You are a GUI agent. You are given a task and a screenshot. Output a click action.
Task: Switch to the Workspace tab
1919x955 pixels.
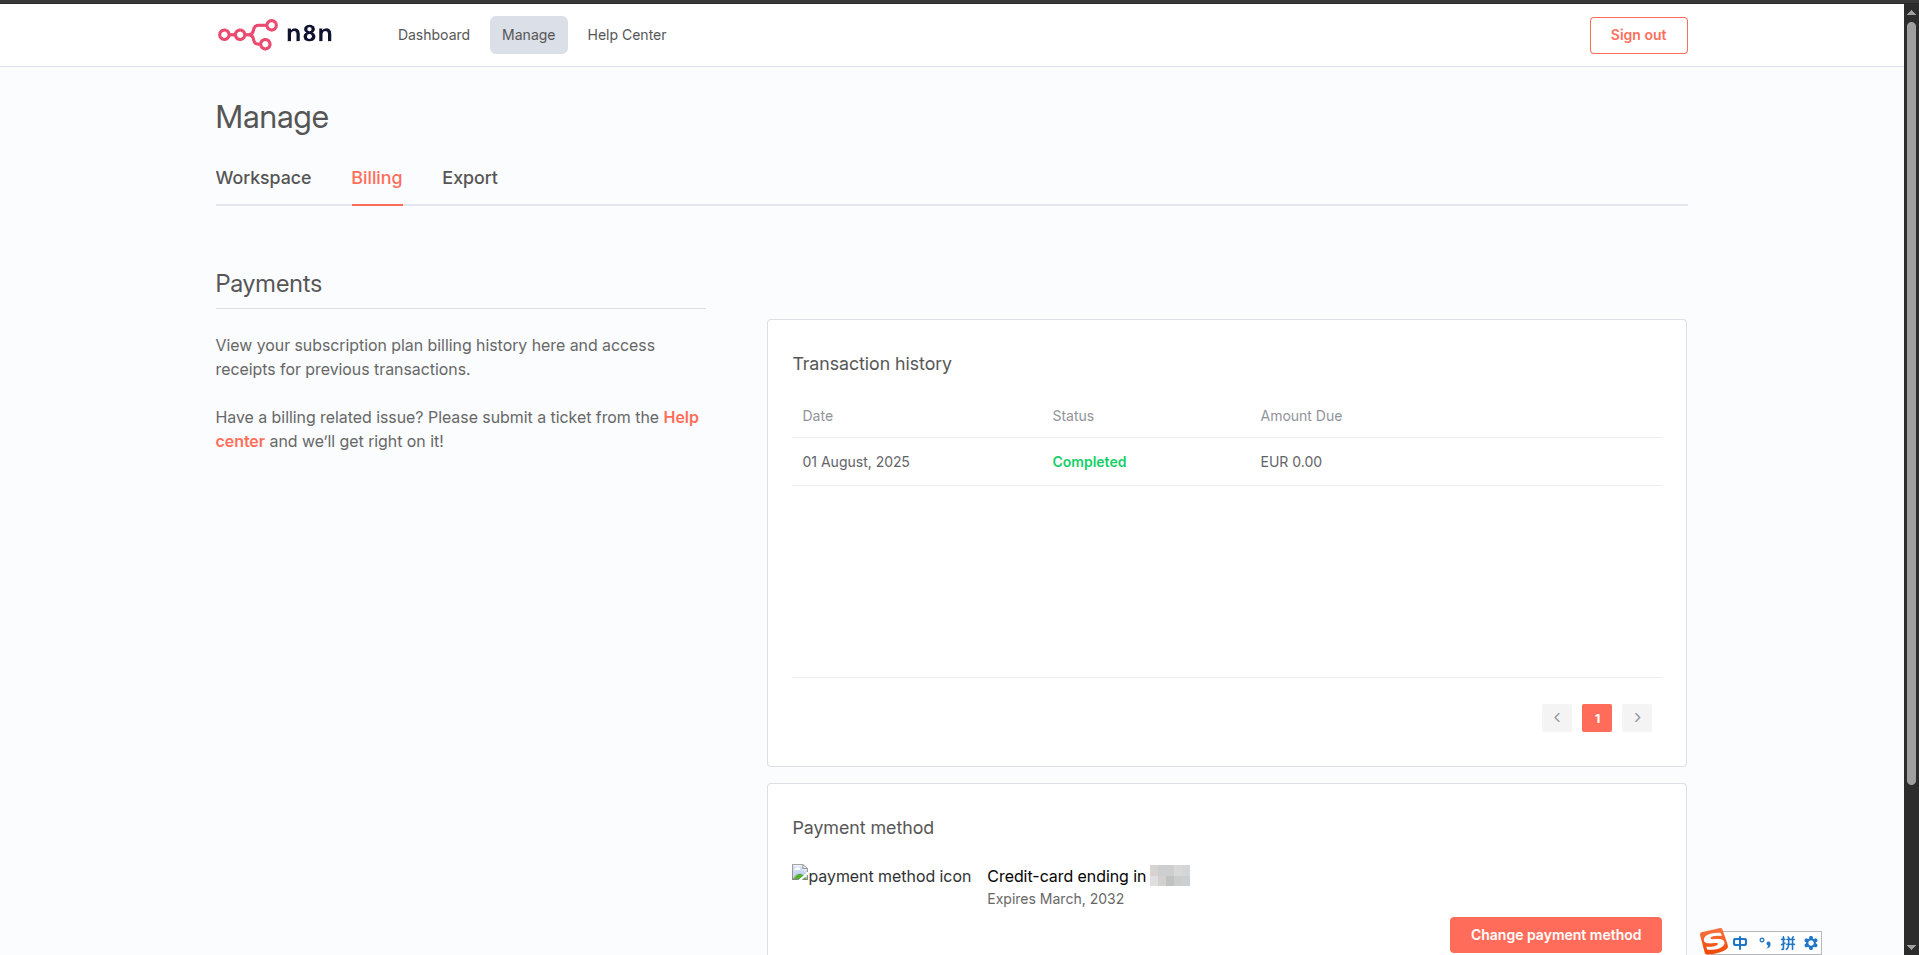(263, 178)
